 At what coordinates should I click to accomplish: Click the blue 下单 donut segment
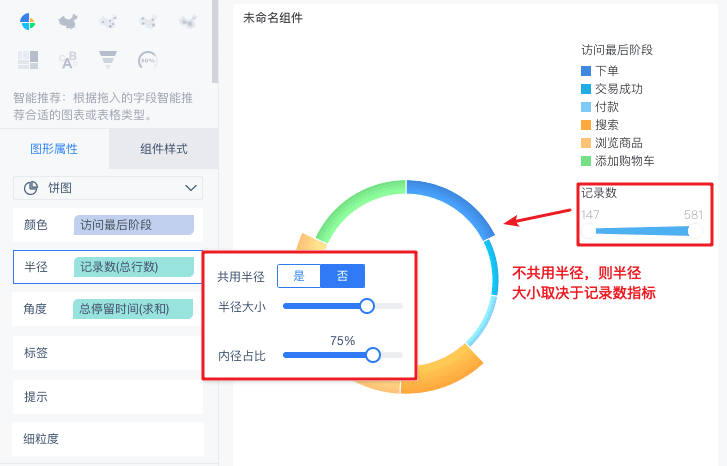click(x=455, y=203)
